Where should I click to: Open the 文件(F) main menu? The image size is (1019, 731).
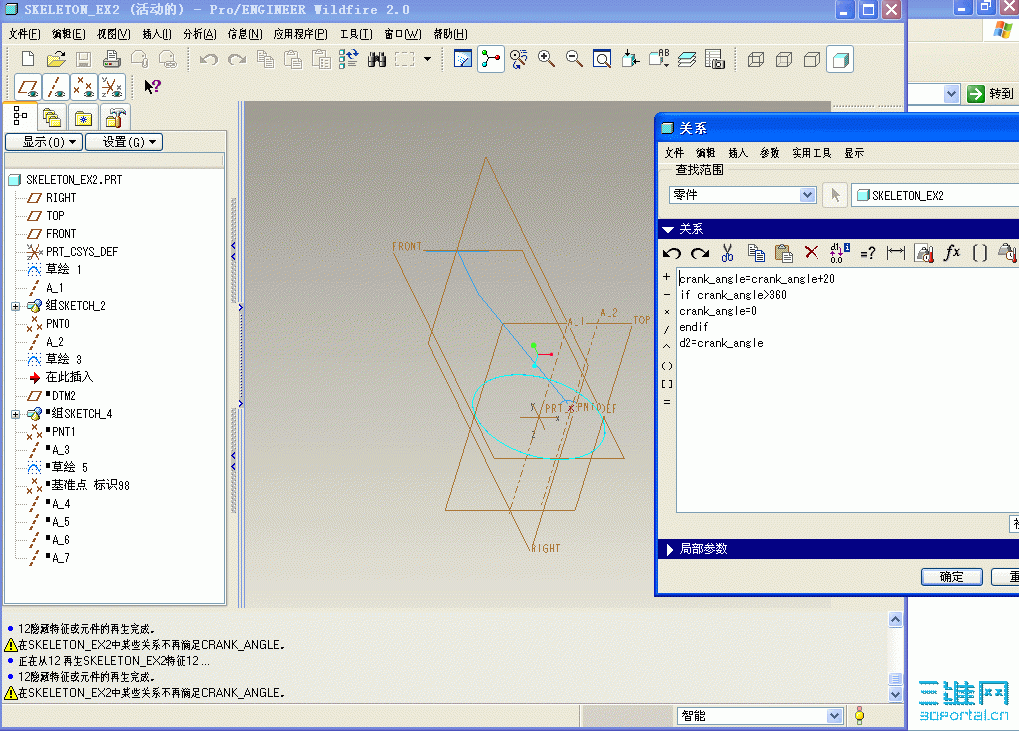(x=25, y=34)
